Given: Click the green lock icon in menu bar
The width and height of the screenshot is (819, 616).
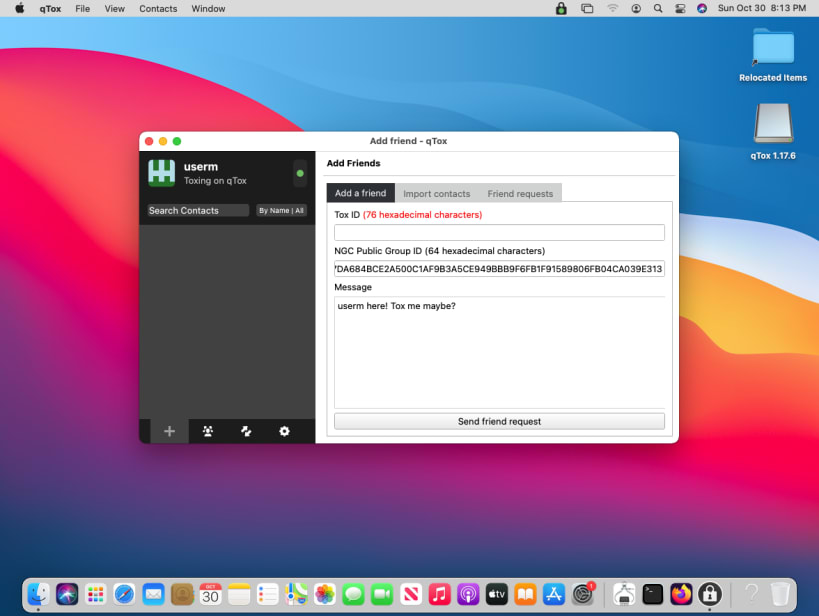Looking at the screenshot, I should [x=561, y=8].
